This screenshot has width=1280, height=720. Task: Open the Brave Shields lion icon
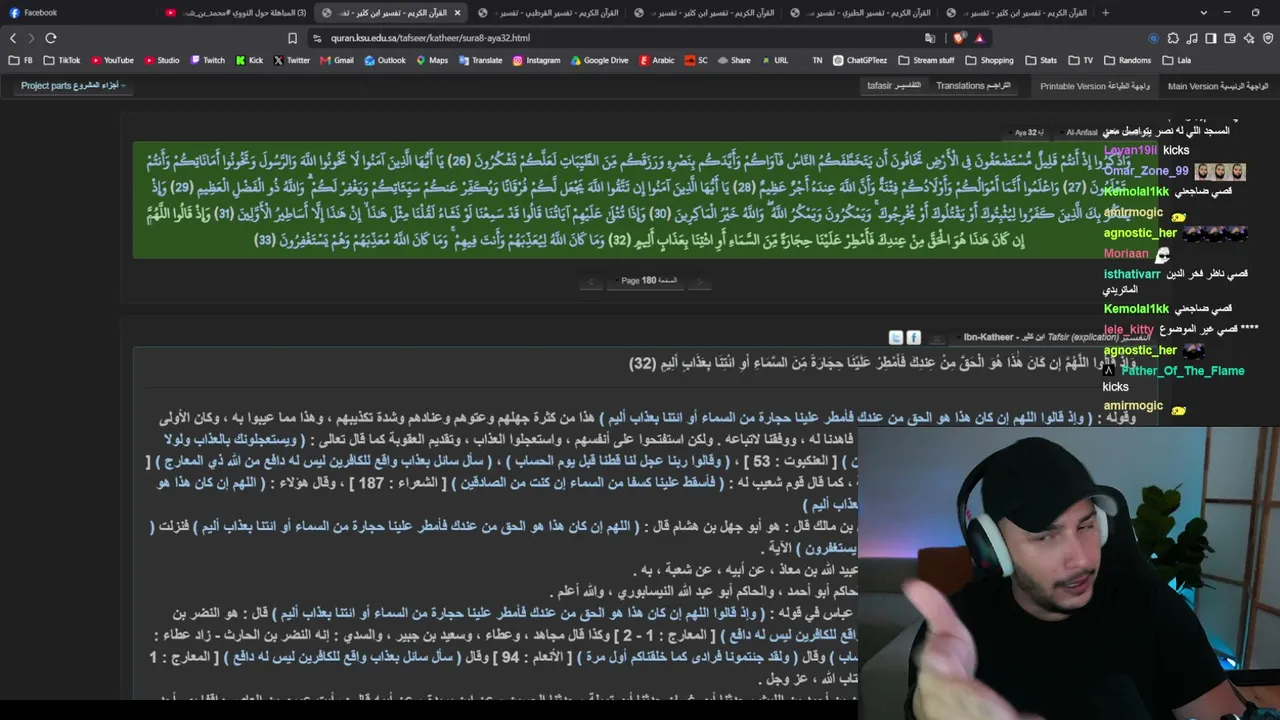959,38
